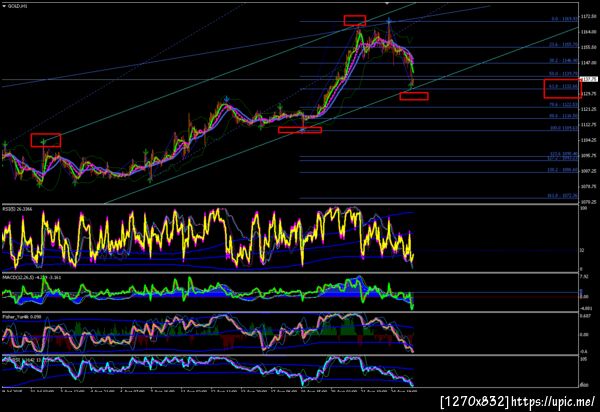The image size is (600, 412).
Task: Select the RSI indicator label
Action: (x=18, y=209)
